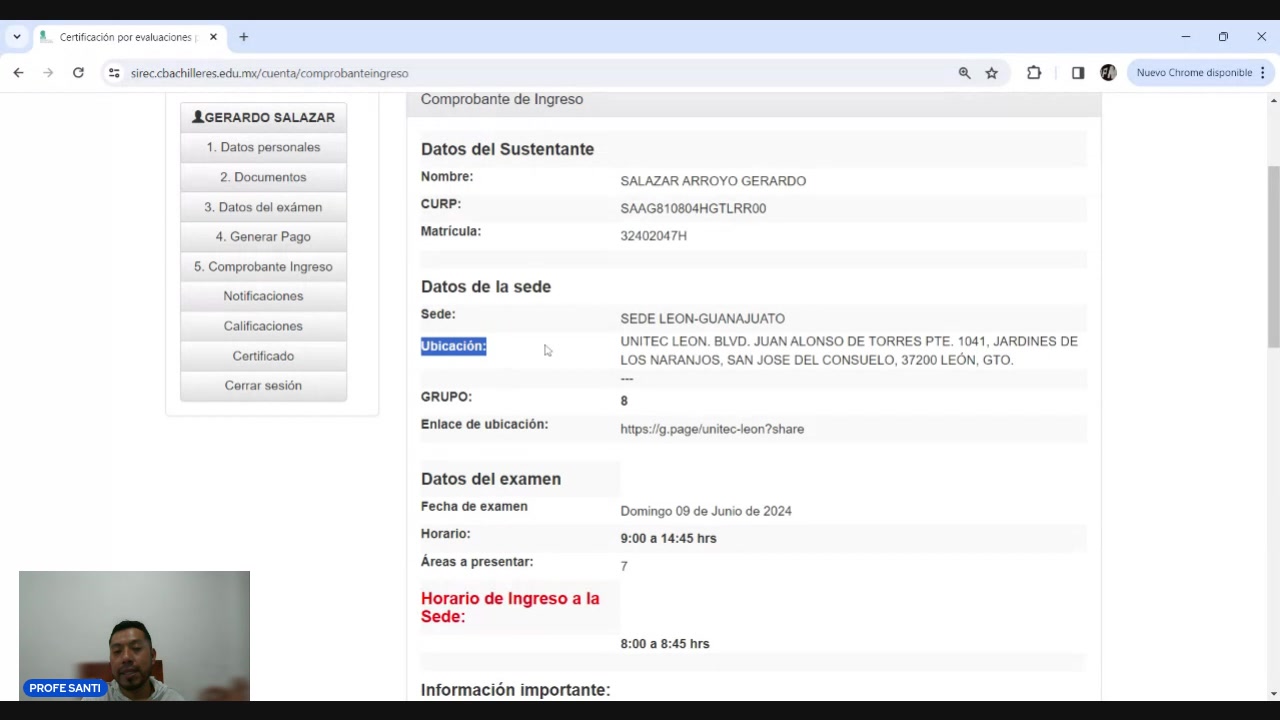Open the Chrome three-dot menu

point(1263,73)
